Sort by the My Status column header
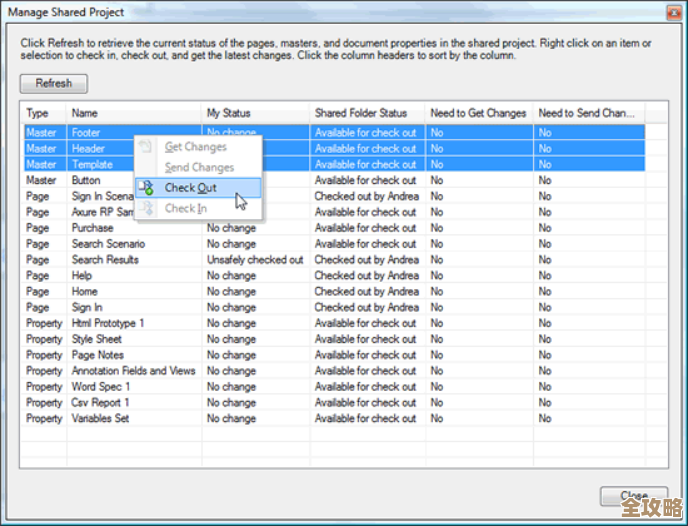 click(x=254, y=113)
